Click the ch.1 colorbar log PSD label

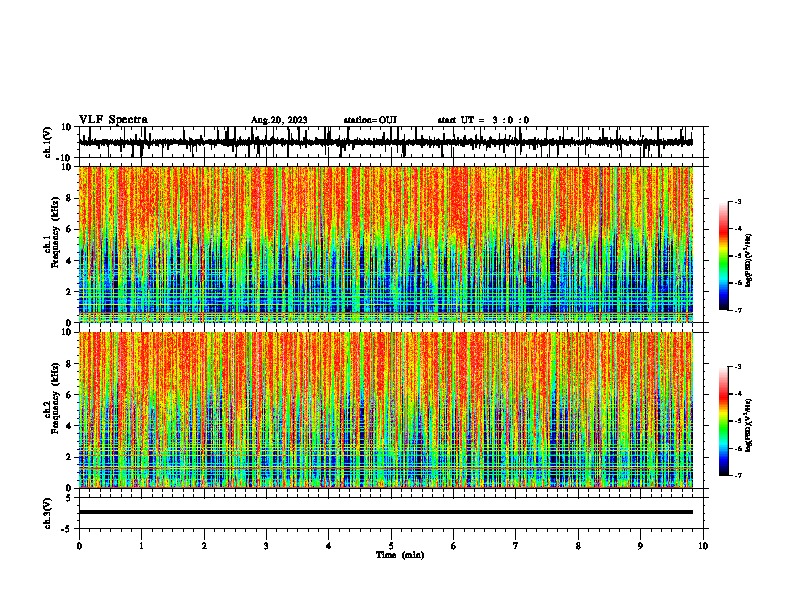[749, 261]
